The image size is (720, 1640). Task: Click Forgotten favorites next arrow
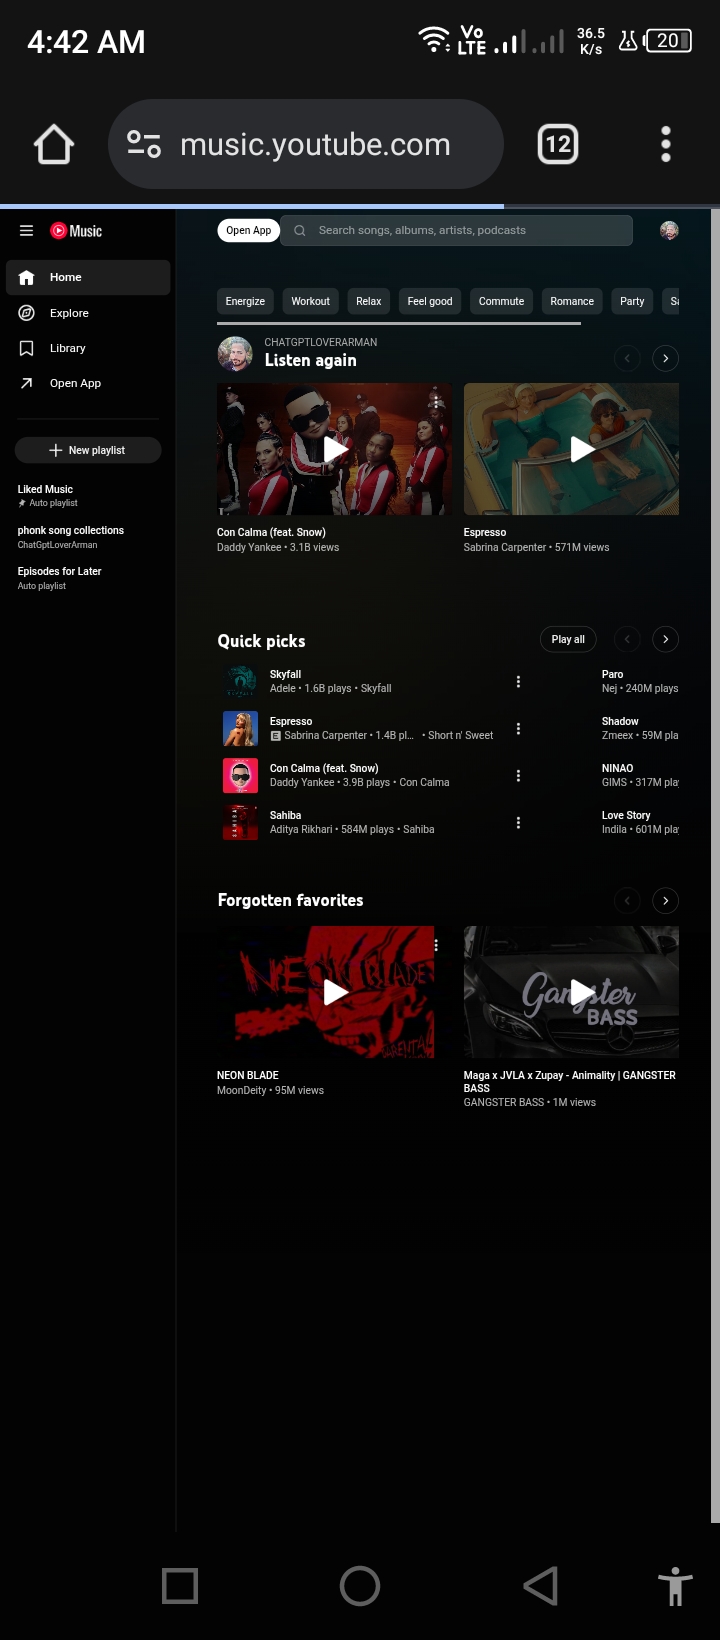click(666, 901)
